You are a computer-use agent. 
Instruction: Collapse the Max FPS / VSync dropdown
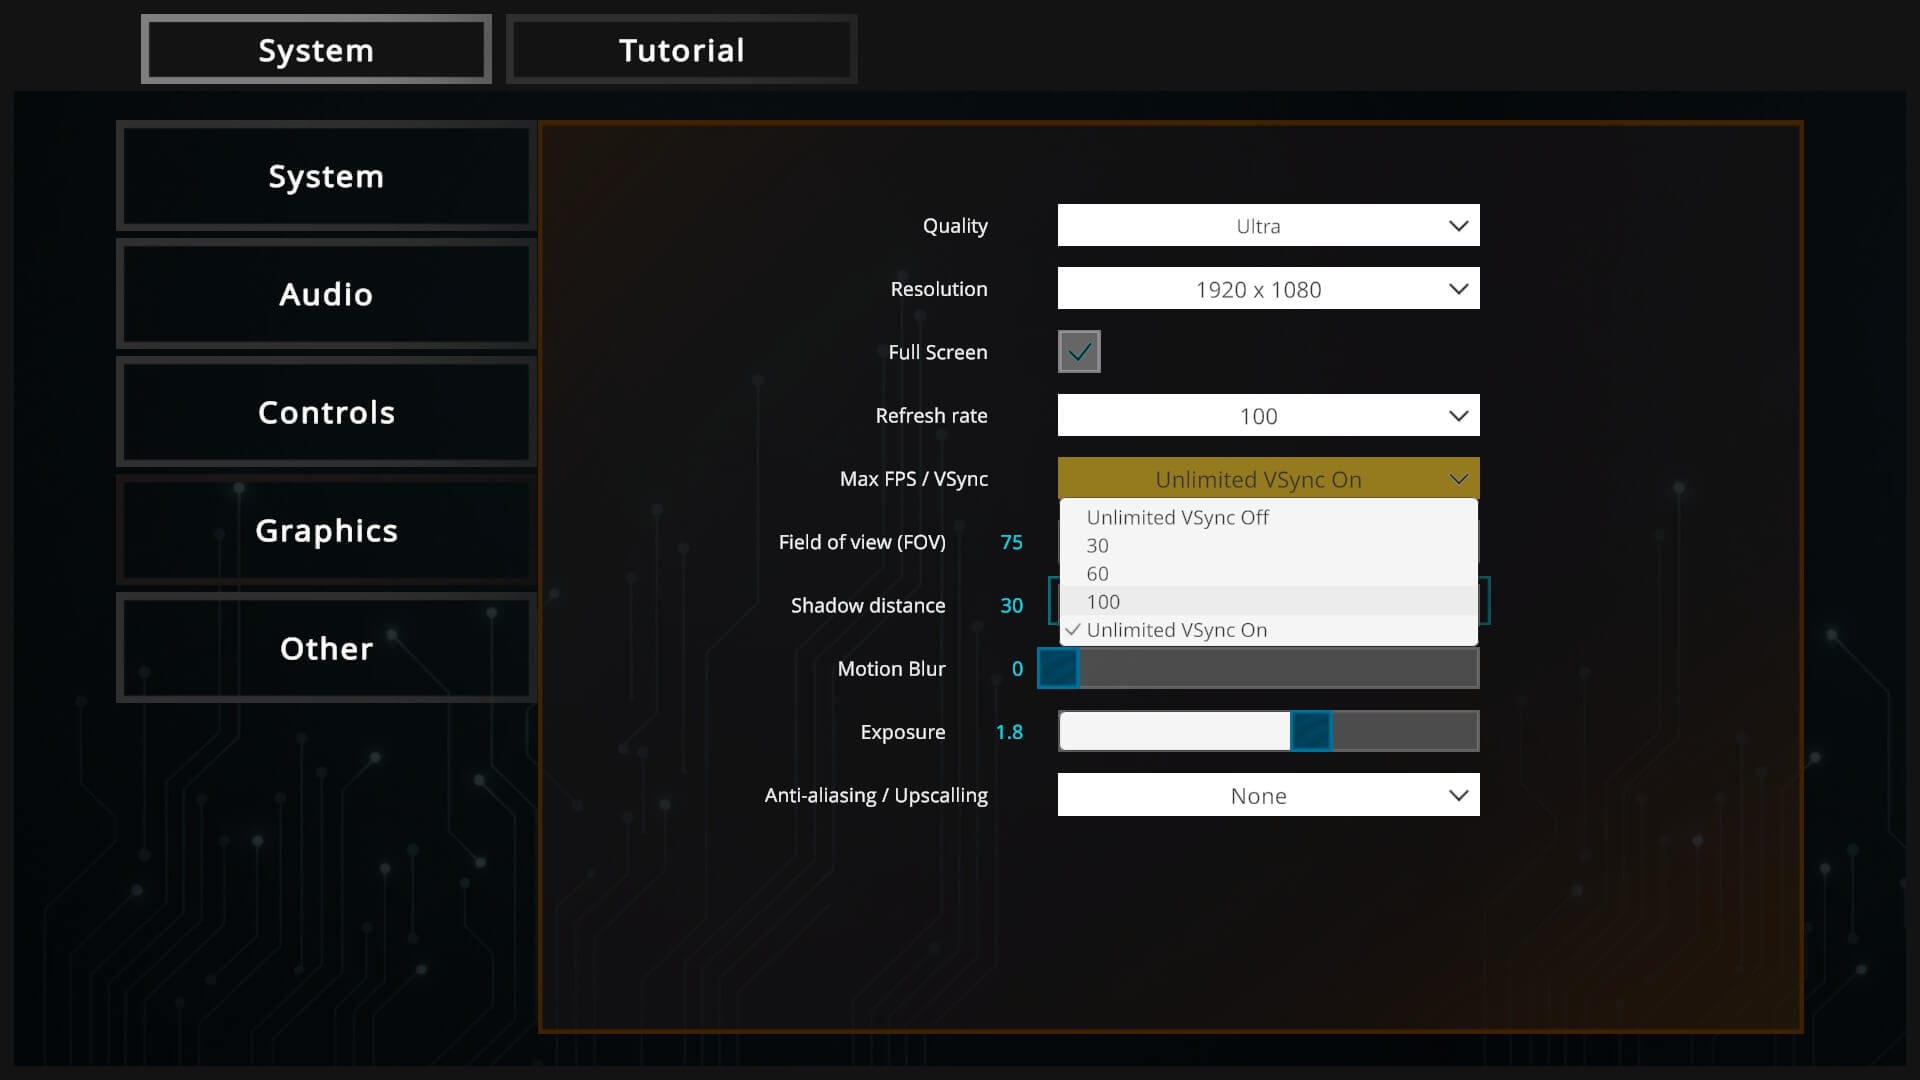click(1268, 479)
